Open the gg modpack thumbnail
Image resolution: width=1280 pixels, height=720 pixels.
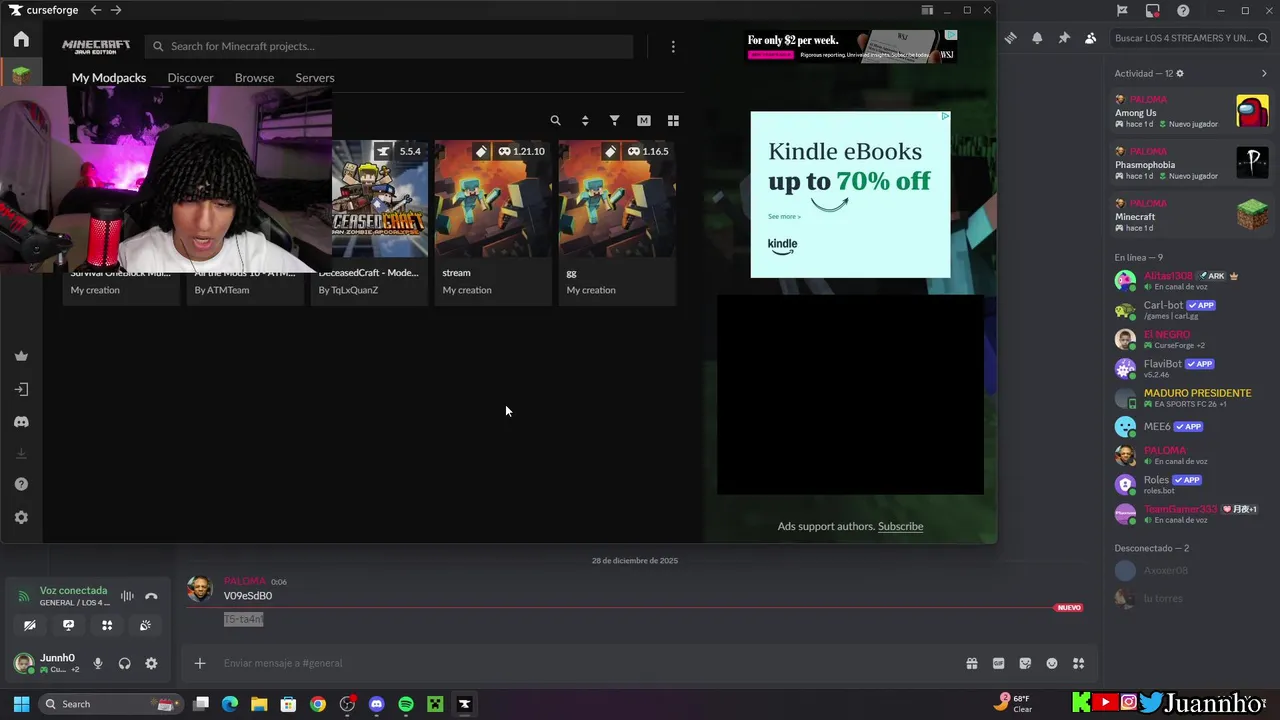pyautogui.click(x=617, y=198)
